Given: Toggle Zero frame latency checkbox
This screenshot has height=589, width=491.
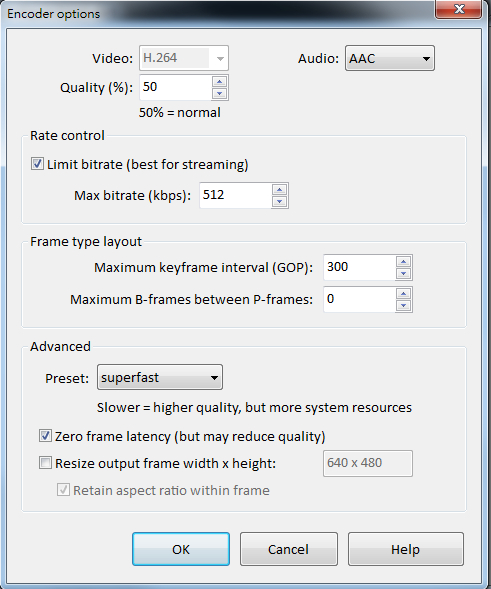Looking at the screenshot, I should click(x=45, y=436).
